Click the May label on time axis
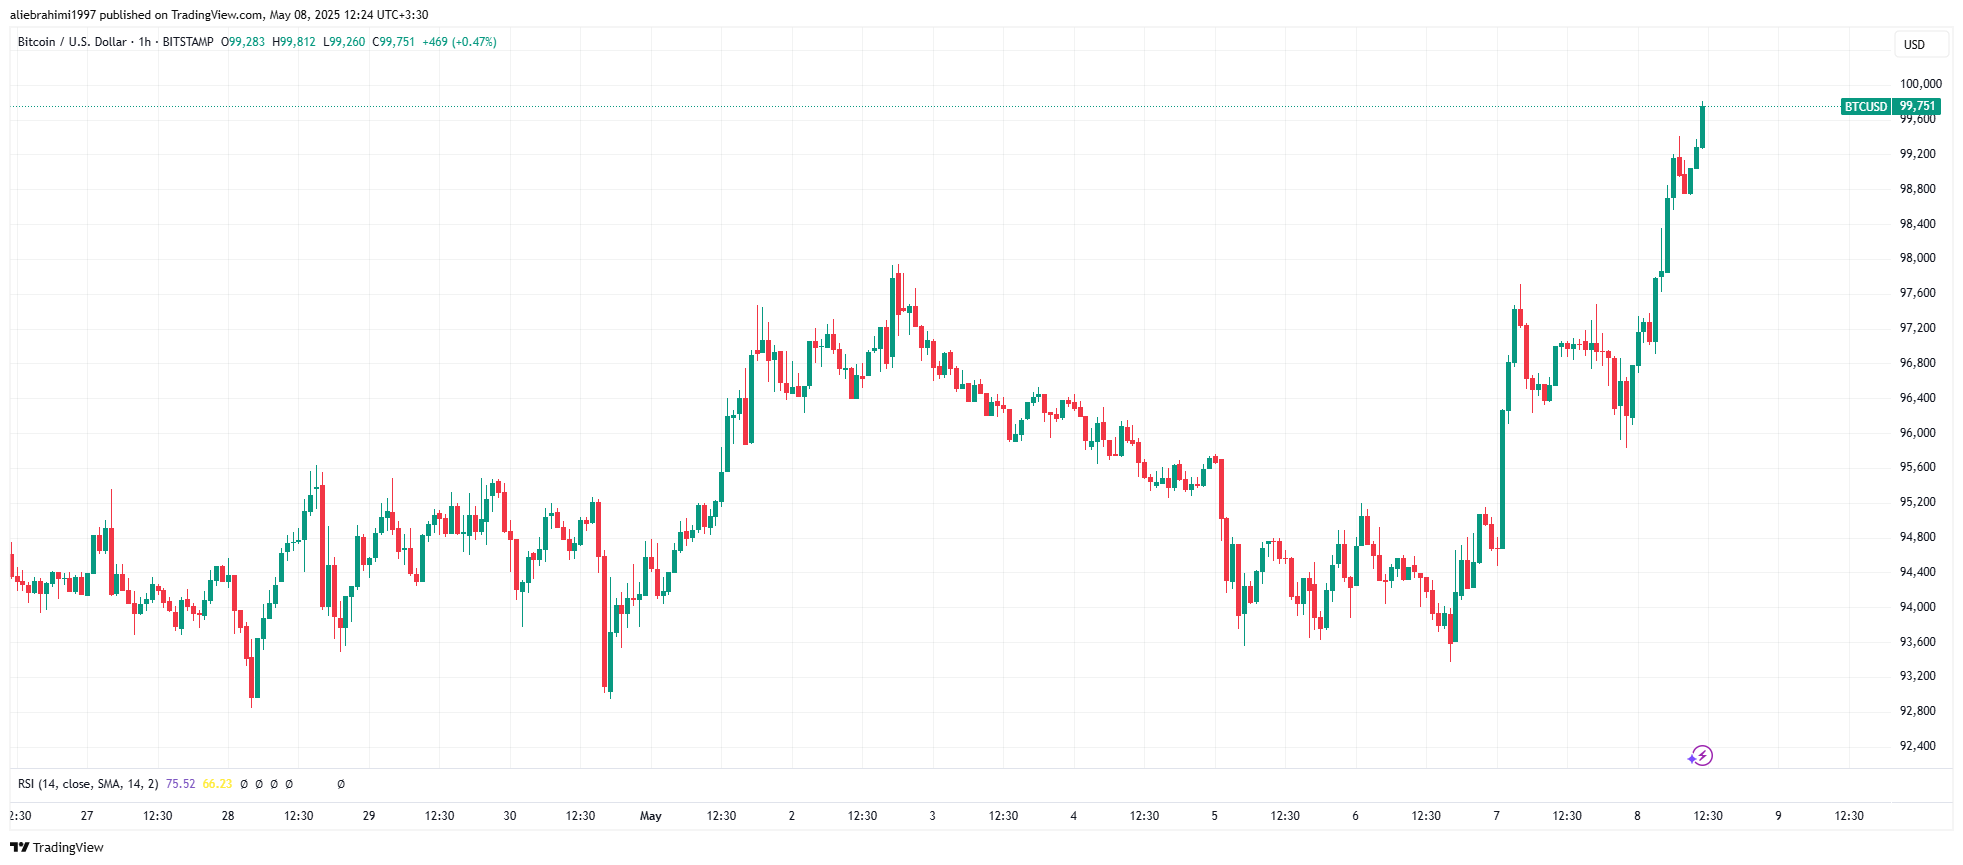 click(x=651, y=816)
